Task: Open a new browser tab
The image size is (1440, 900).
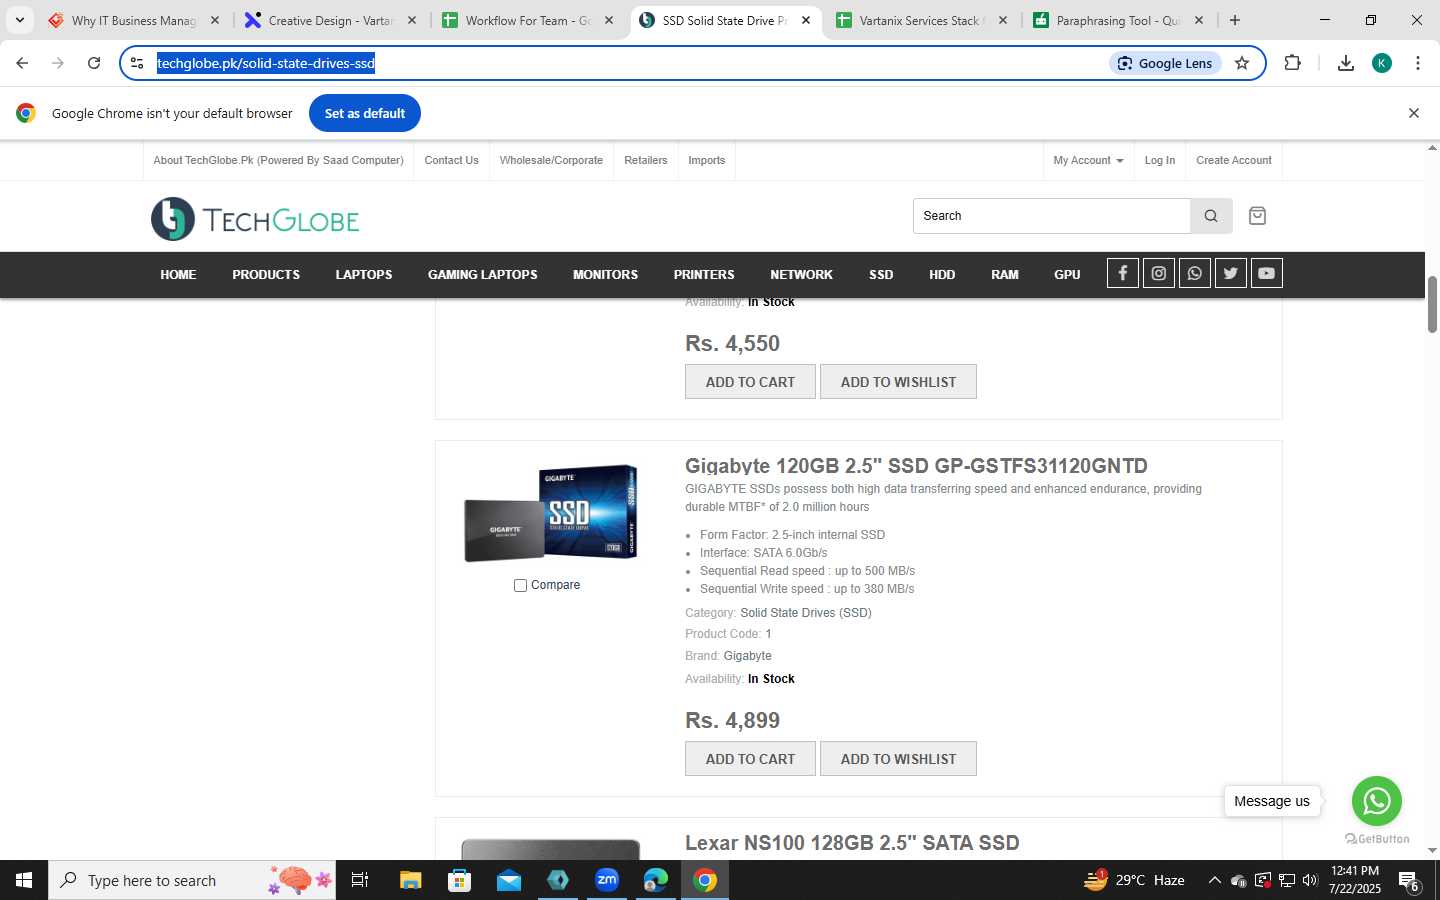Action: (x=1235, y=20)
